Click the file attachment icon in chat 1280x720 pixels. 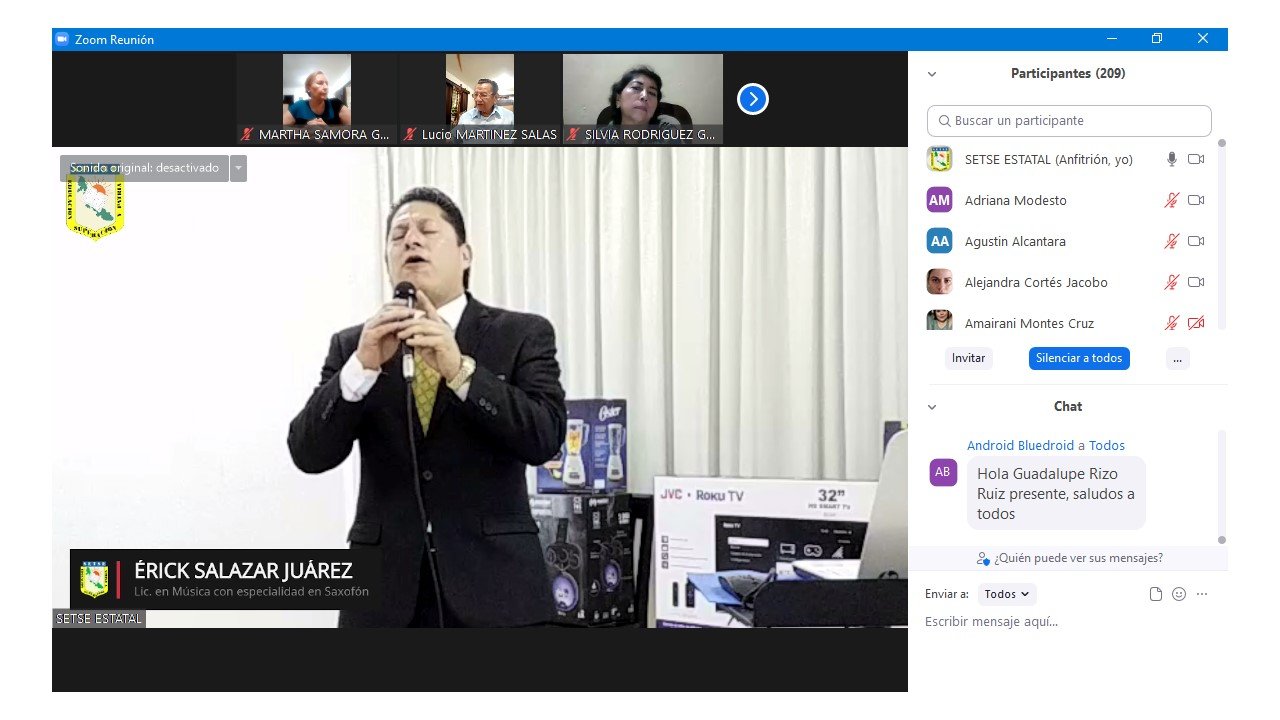[1156, 594]
